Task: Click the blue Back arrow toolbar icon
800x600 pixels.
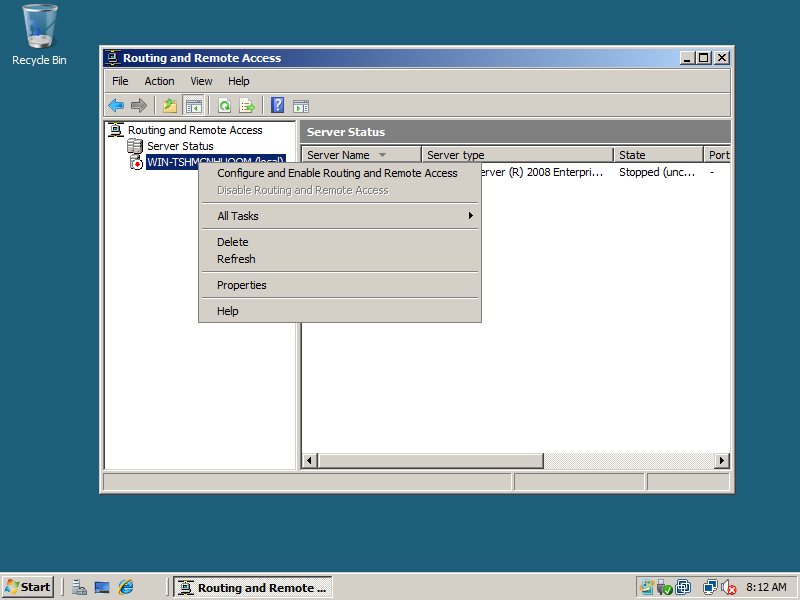Action: (x=116, y=106)
